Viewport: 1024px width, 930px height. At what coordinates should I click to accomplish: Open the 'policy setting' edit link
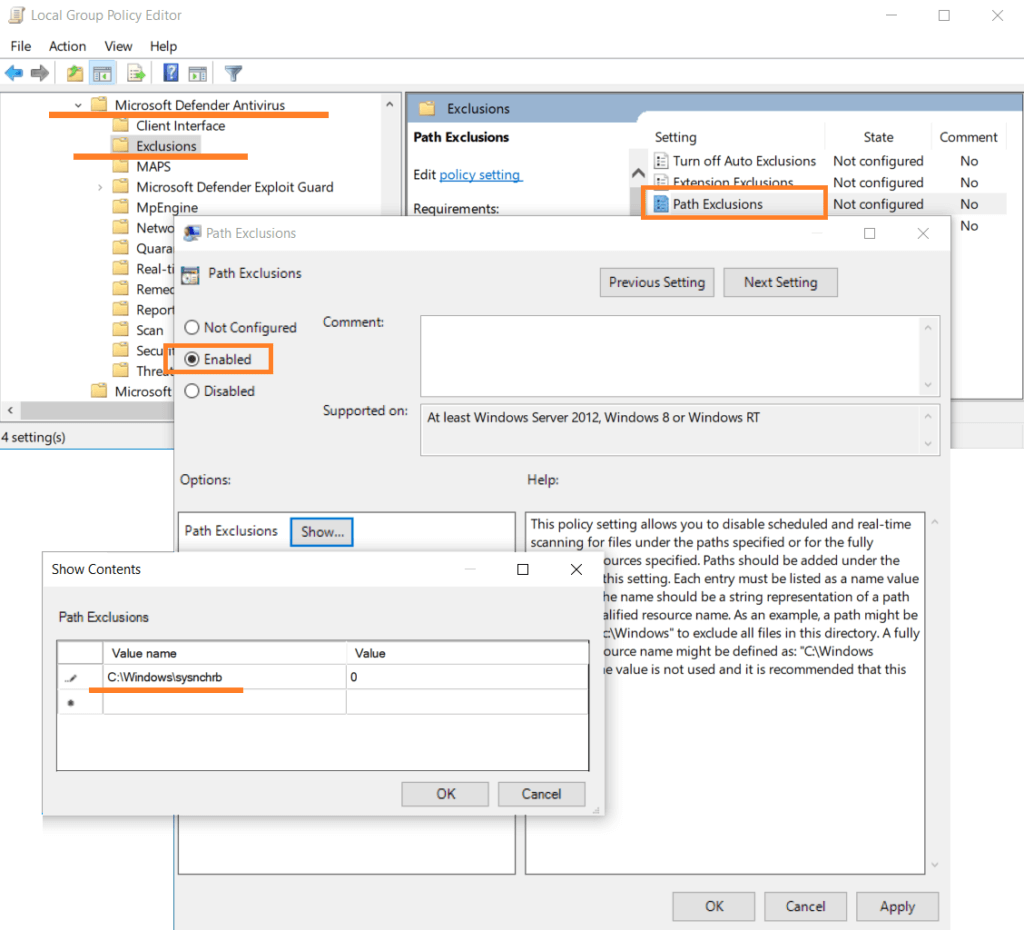coord(480,174)
